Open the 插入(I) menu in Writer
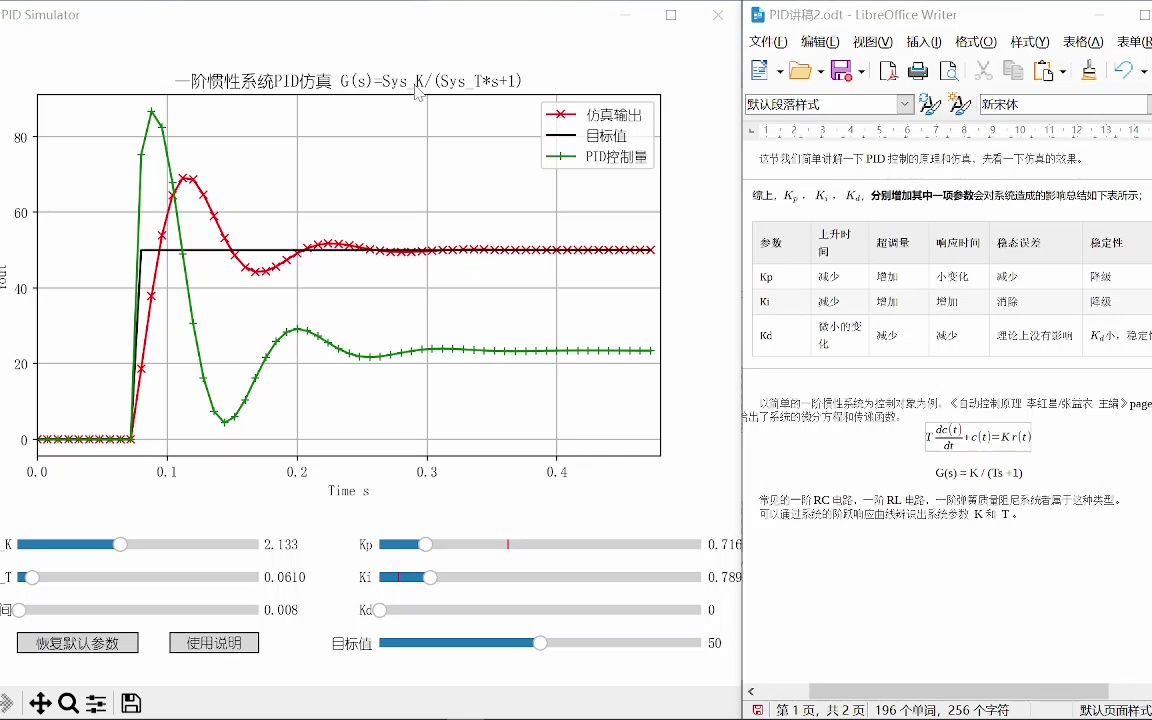The image size is (1152, 720). [922, 42]
